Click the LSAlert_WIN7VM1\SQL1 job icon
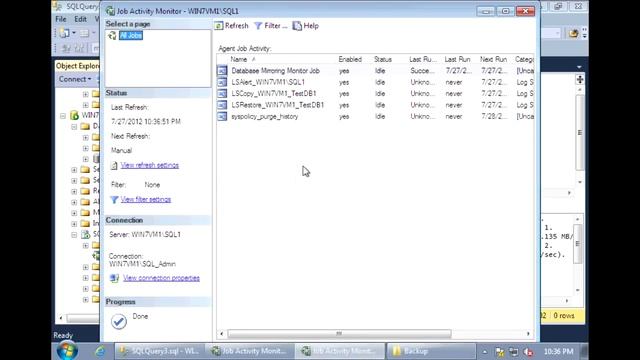This screenshot has height=360, width=640. click(x=222, y=82)
